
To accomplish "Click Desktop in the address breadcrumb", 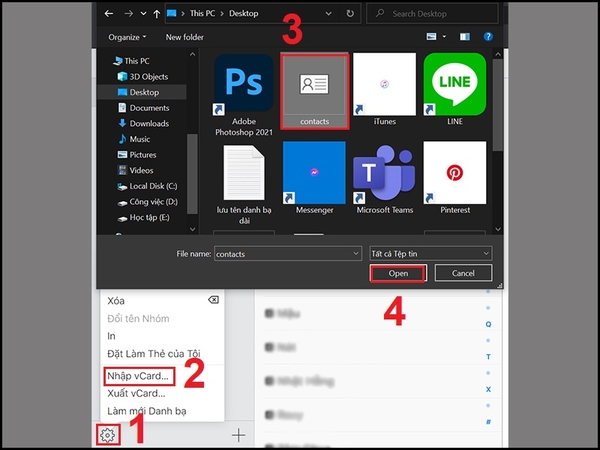I will point(244,13).
